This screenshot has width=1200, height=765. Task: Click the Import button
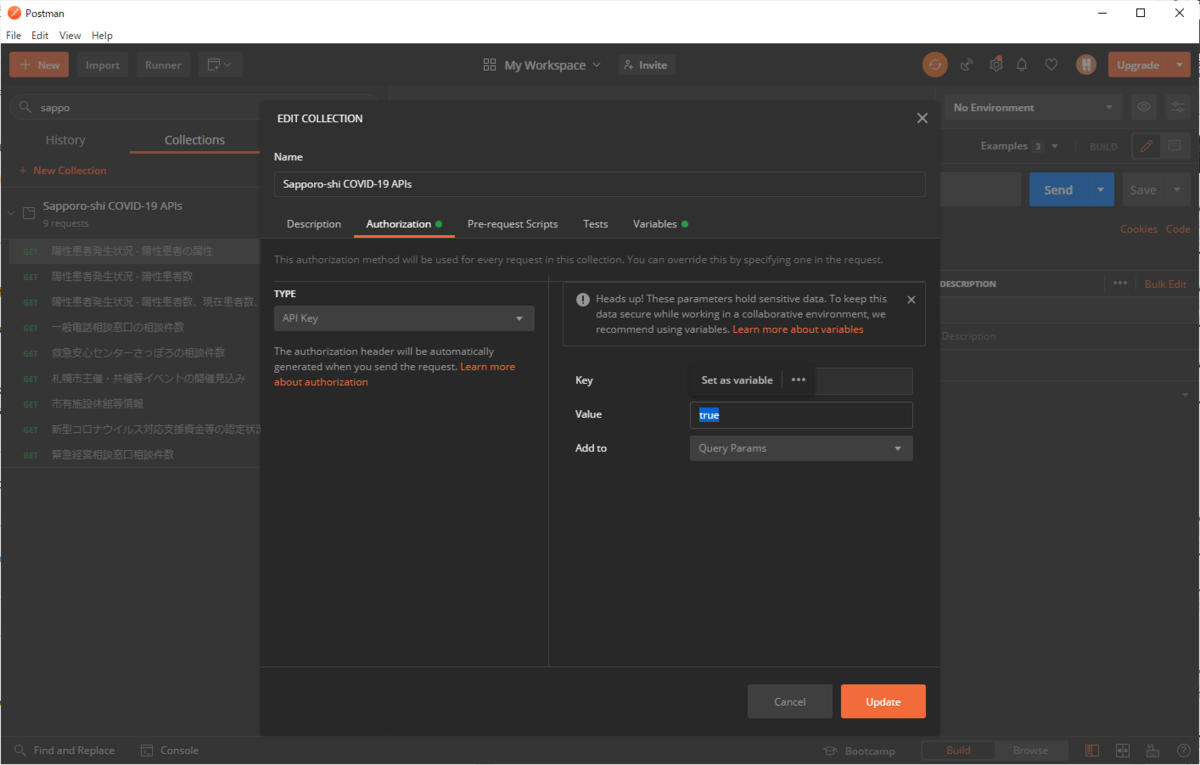[102, 65]
